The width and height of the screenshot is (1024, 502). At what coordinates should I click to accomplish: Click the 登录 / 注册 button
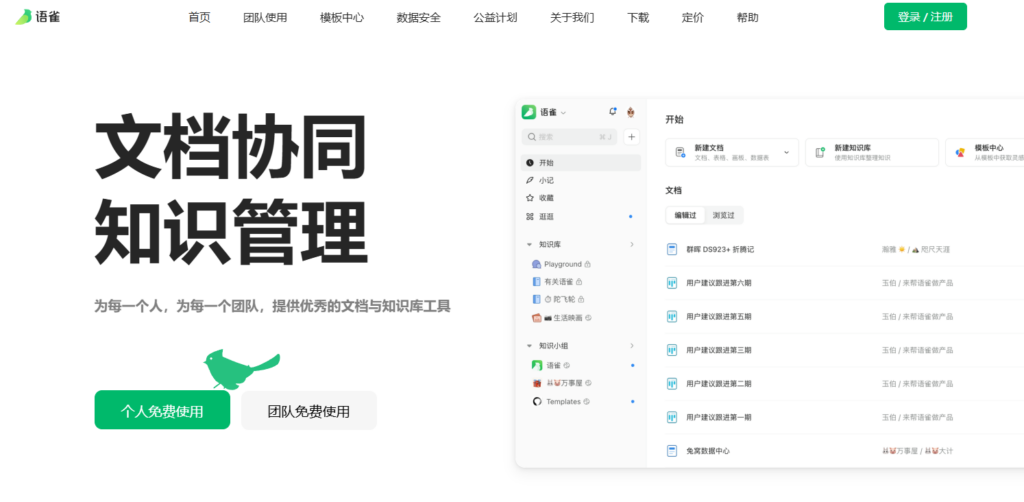[925, 16]
